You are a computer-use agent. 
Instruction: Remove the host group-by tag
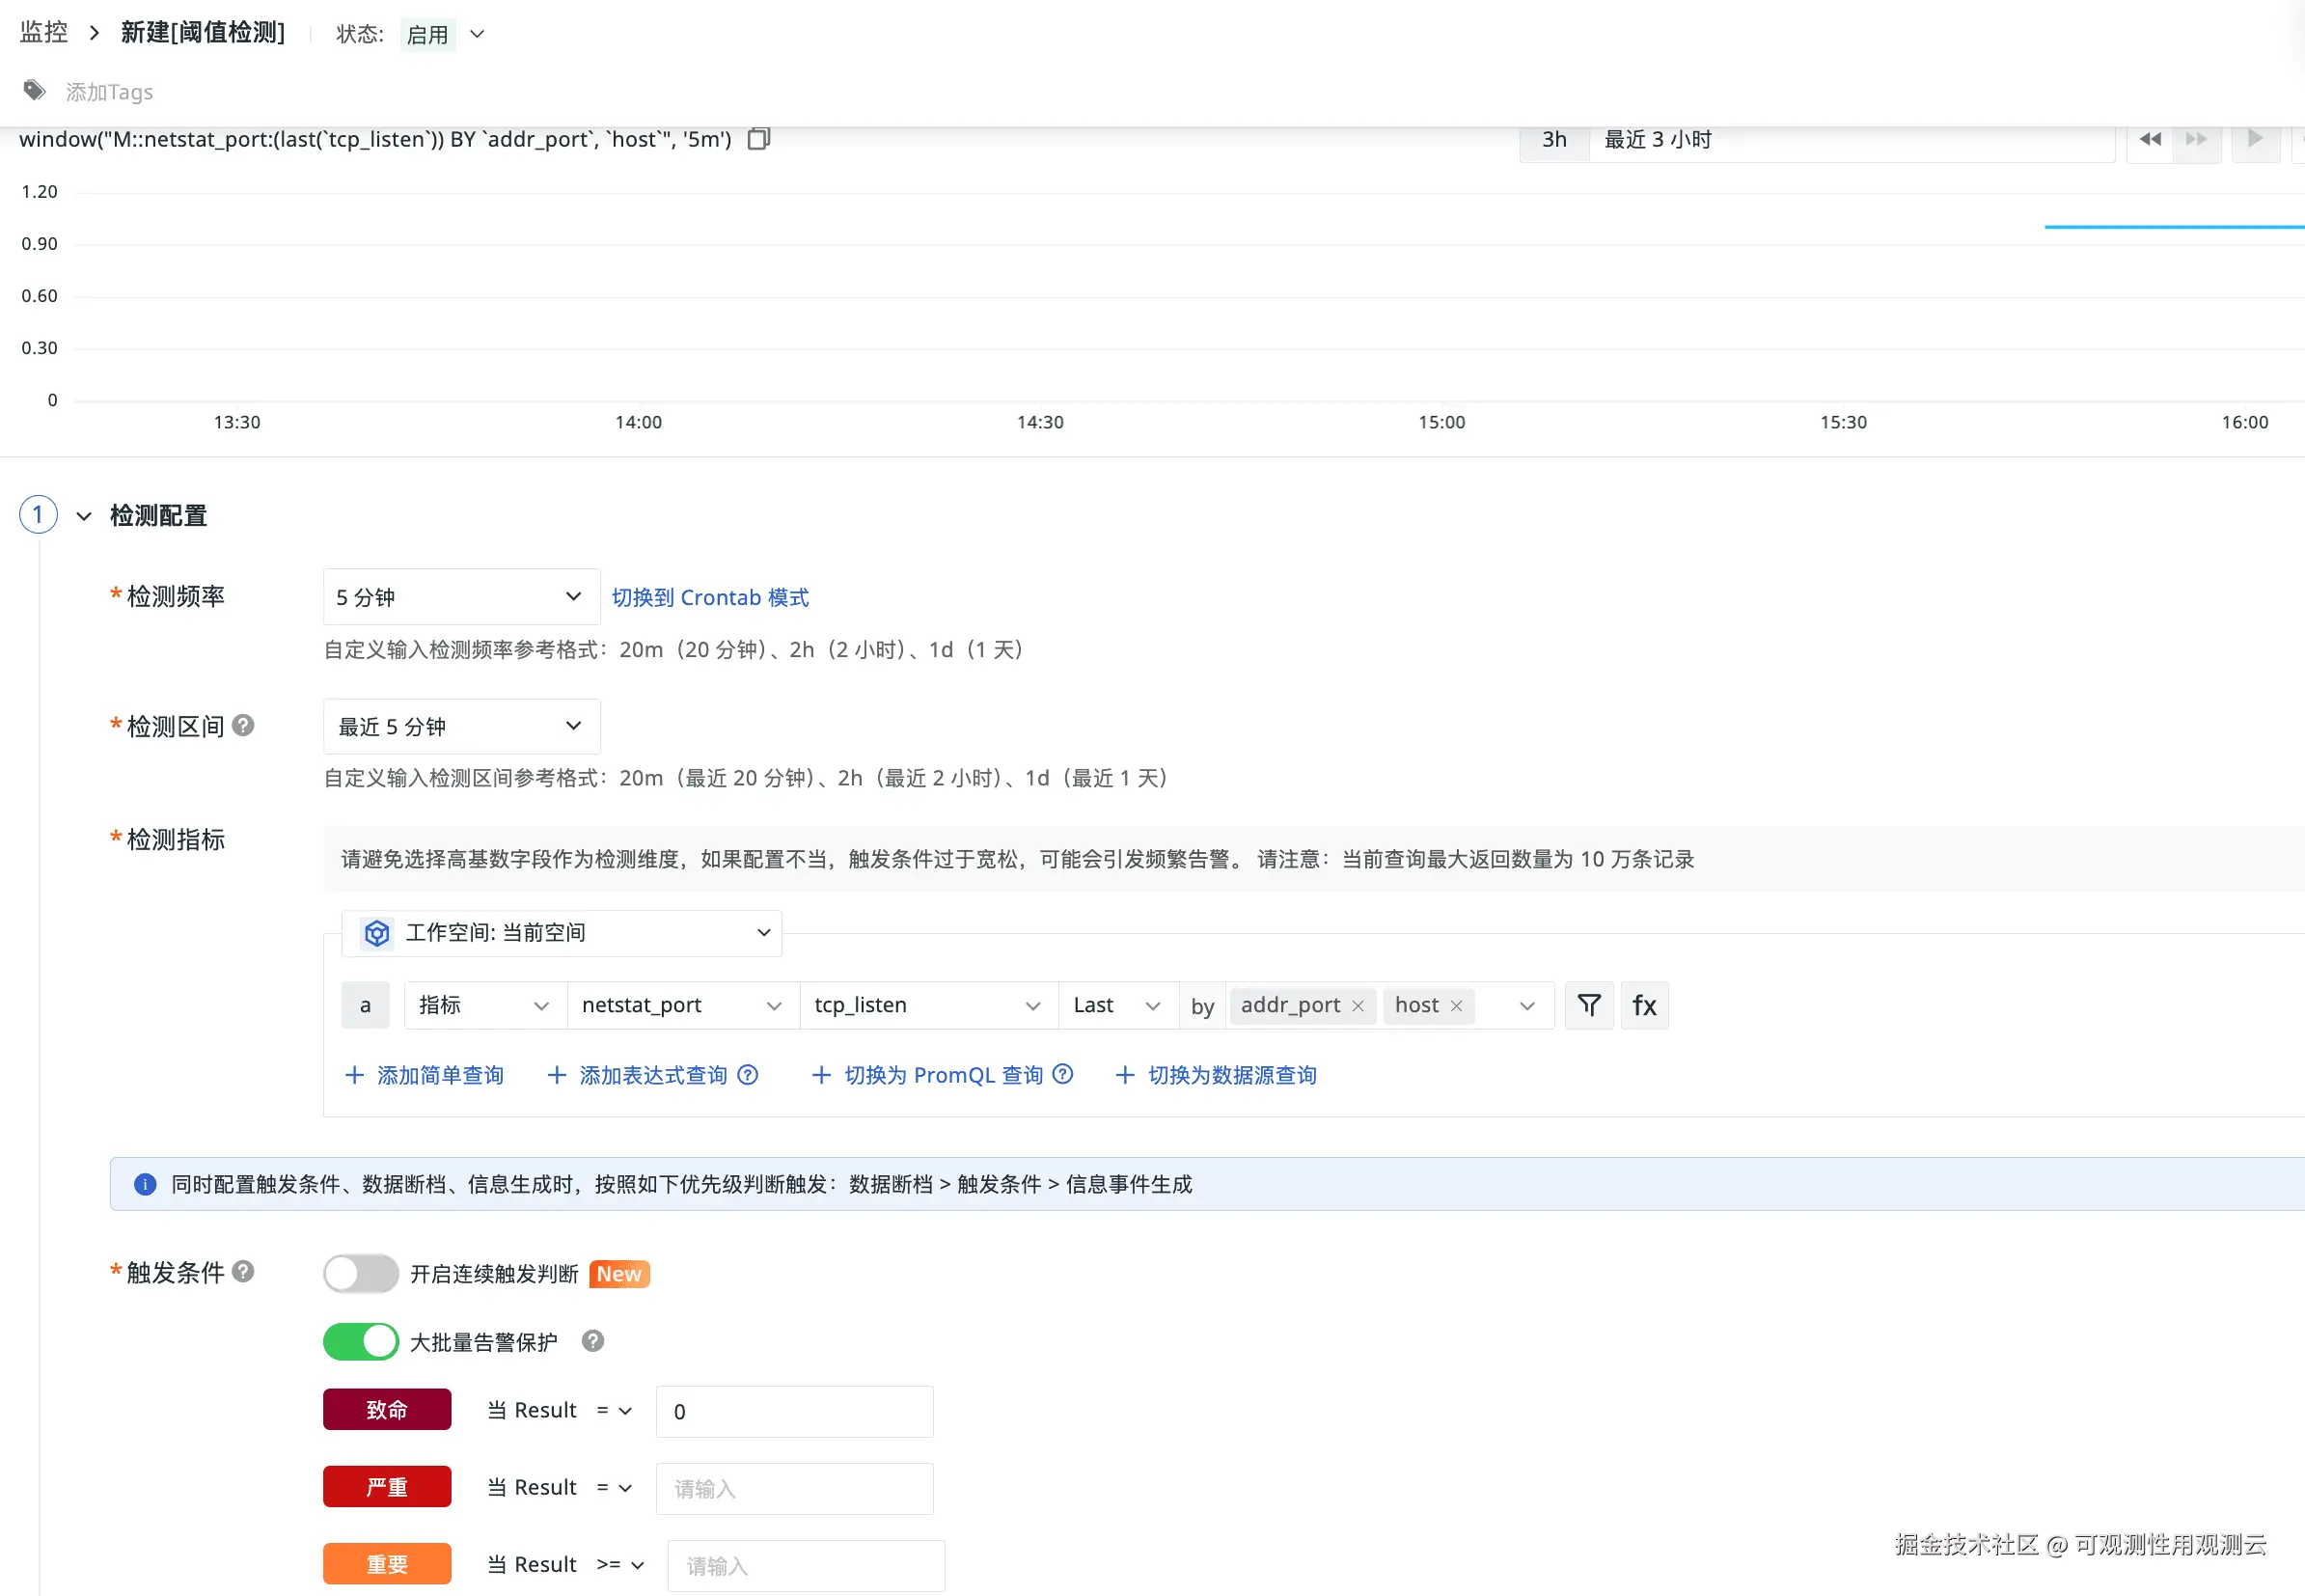[x=1456, y=1006]
